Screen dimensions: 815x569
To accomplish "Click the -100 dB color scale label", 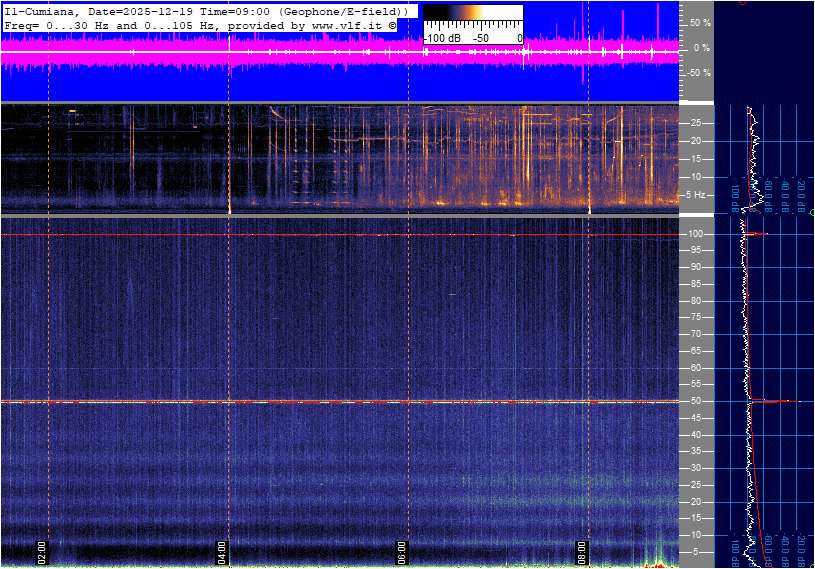I will pyautogui.click(x=441, y=38).
